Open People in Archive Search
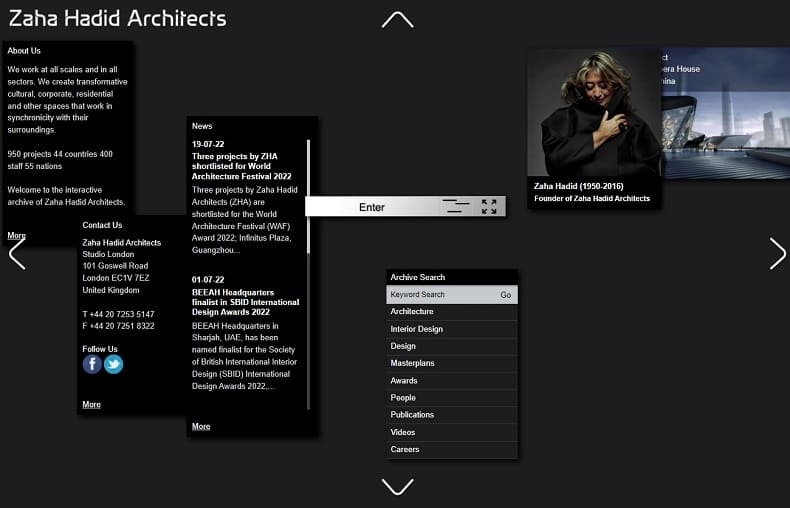790x508 pixels. point(452,398)
